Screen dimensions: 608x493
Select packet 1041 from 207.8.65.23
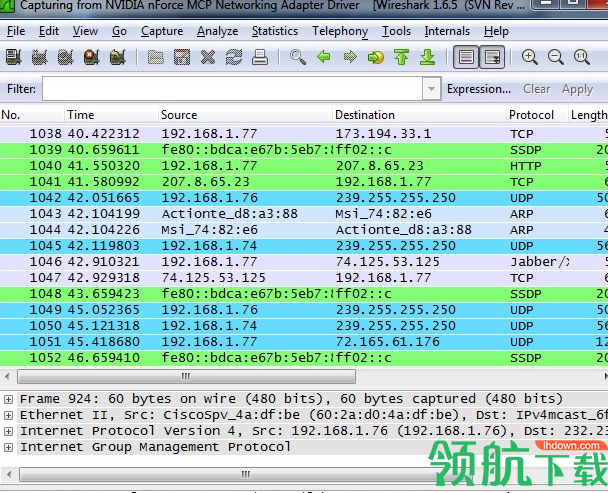point(304,182)
